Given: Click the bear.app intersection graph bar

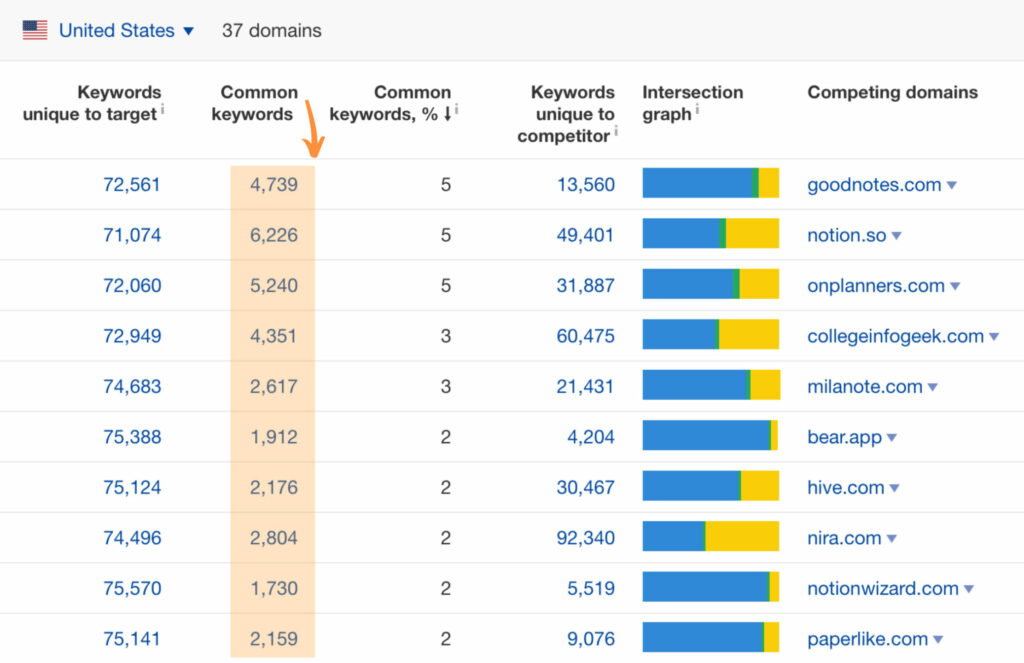Looking at the screenshot, I should (710, 436).
